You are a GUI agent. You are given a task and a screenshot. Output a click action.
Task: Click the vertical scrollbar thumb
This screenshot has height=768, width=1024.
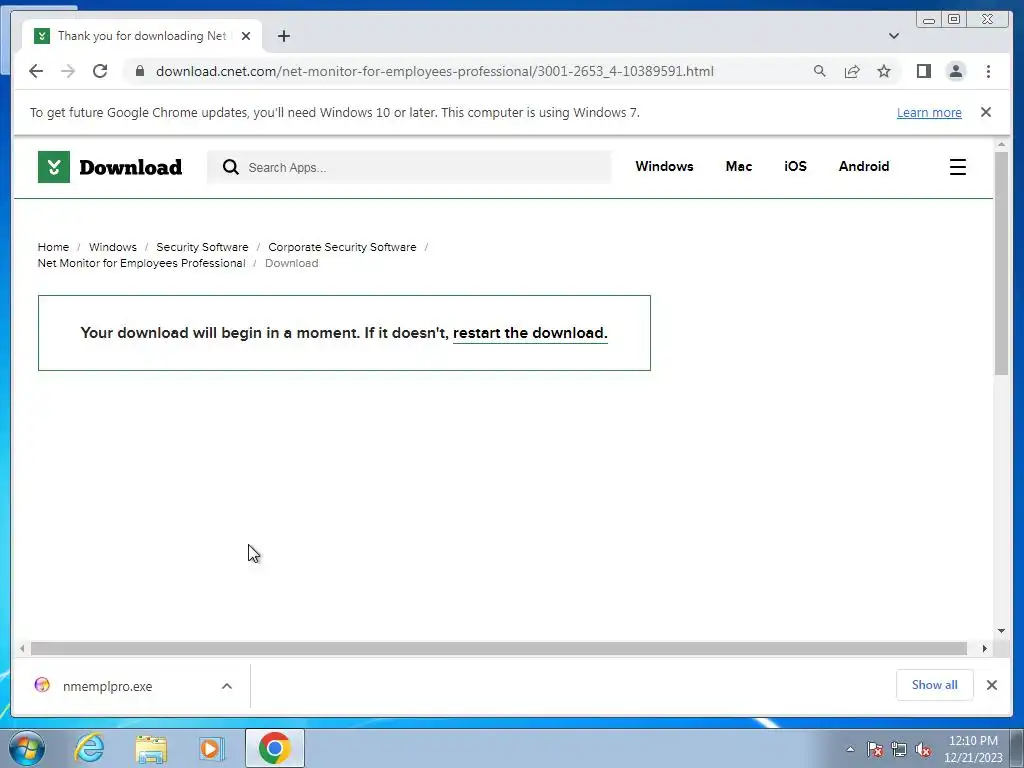pyautogui.click(x=1001, y=263)
